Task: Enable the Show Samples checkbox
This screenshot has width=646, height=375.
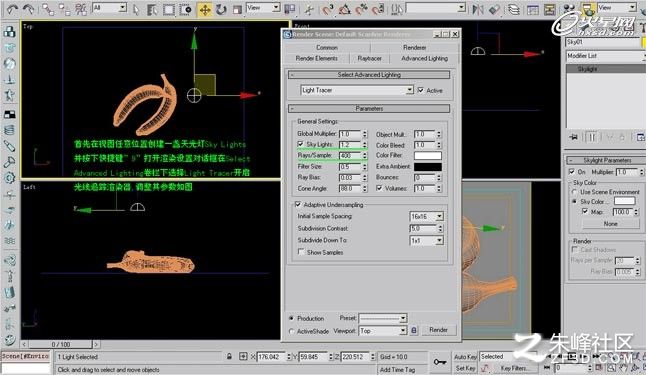Action: coord(301,251)
